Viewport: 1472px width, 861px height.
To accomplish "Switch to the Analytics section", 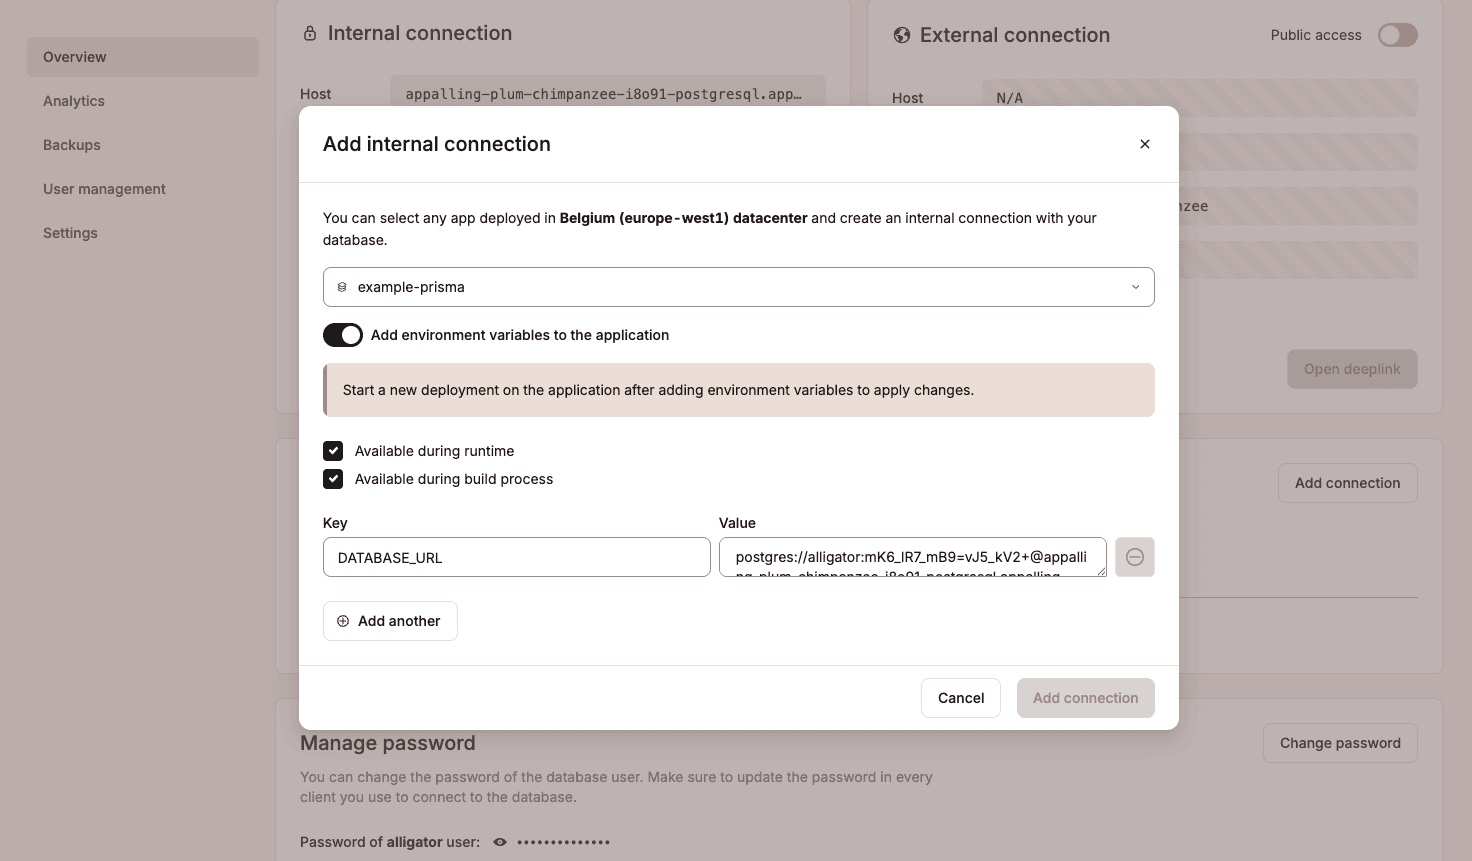I will point(74,100).
